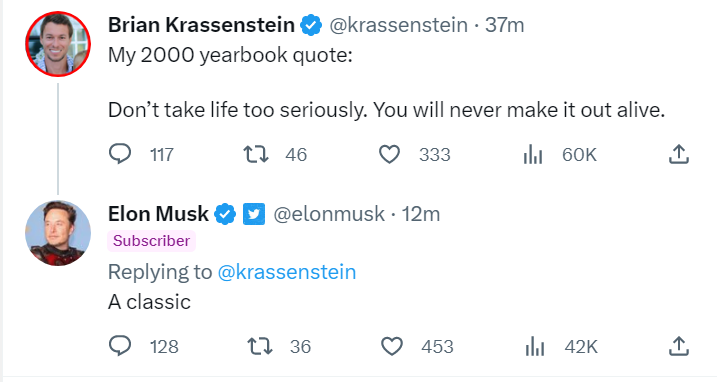Viewport: 717px width, 382px height.
Task: Like Brian Krassenstein's yearbook quote tweet
Action: [390, 154]
